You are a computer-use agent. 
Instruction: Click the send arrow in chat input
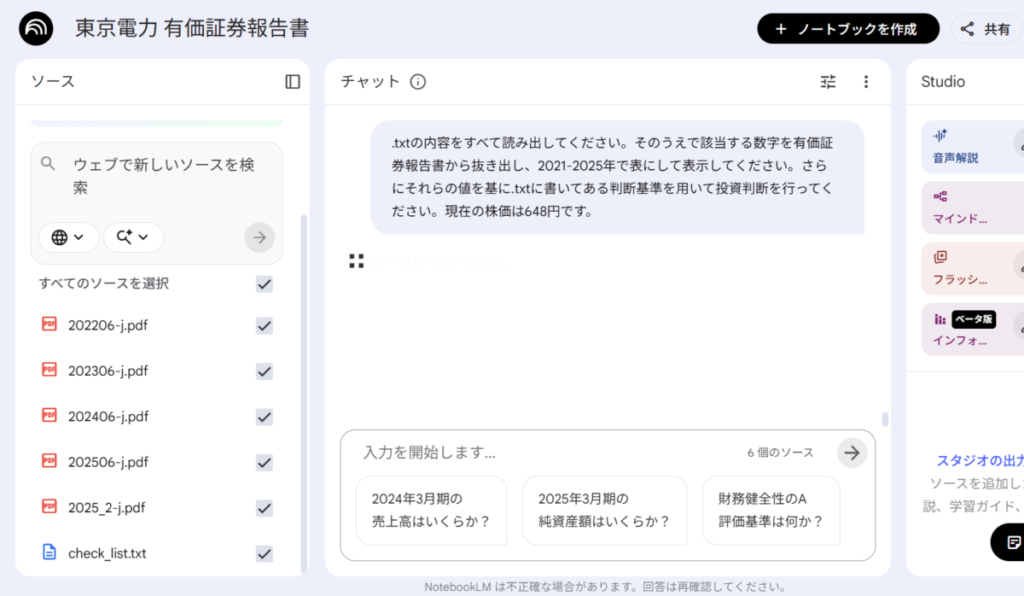click(851, 453)
